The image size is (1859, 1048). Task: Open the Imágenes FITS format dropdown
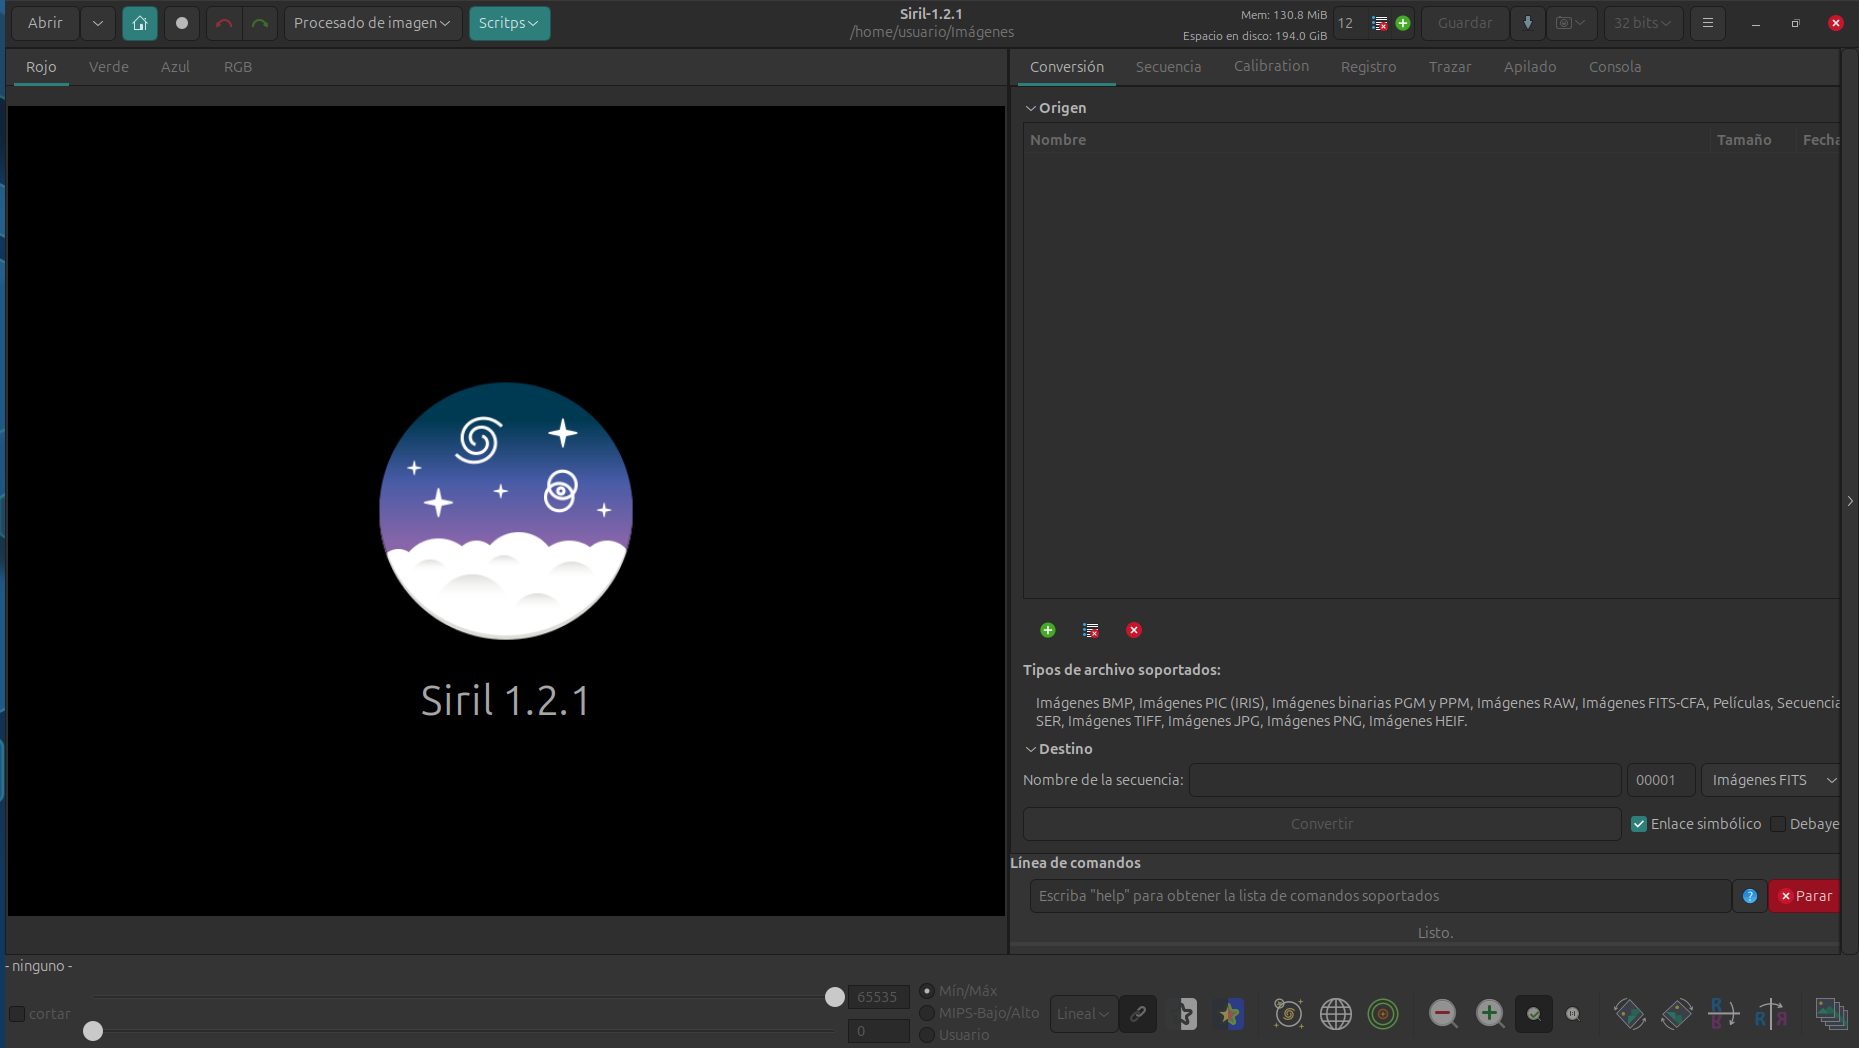click(x=1771, y=780)
